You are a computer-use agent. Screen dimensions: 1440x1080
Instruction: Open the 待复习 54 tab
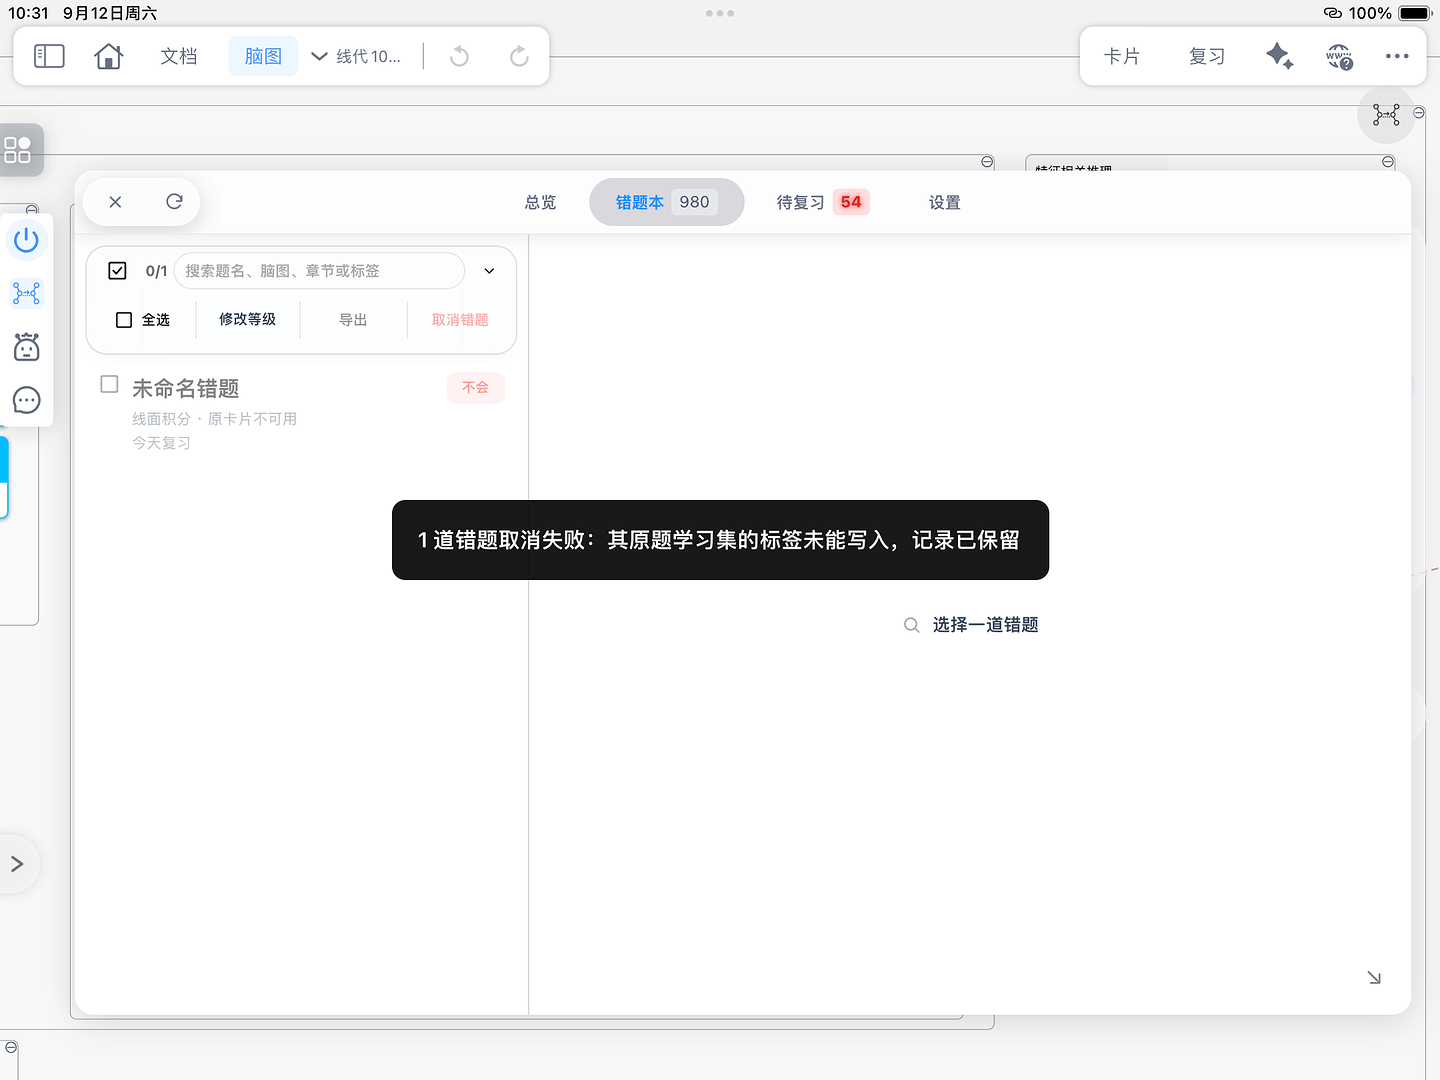[822, 202]
